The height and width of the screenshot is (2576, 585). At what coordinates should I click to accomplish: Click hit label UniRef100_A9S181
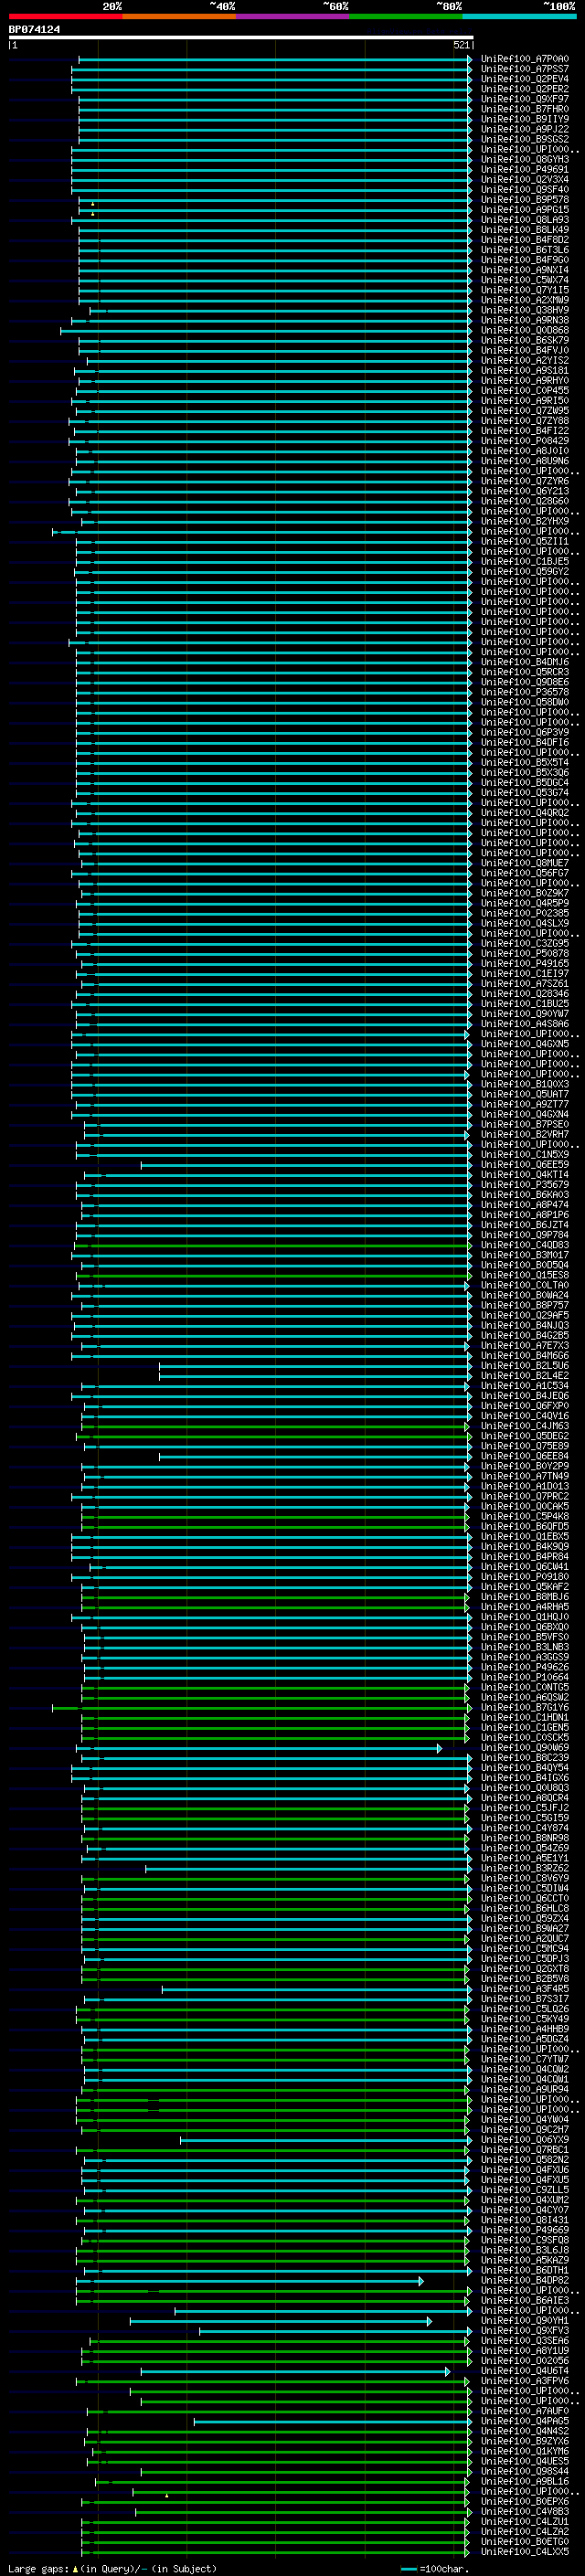coord(524,371)
